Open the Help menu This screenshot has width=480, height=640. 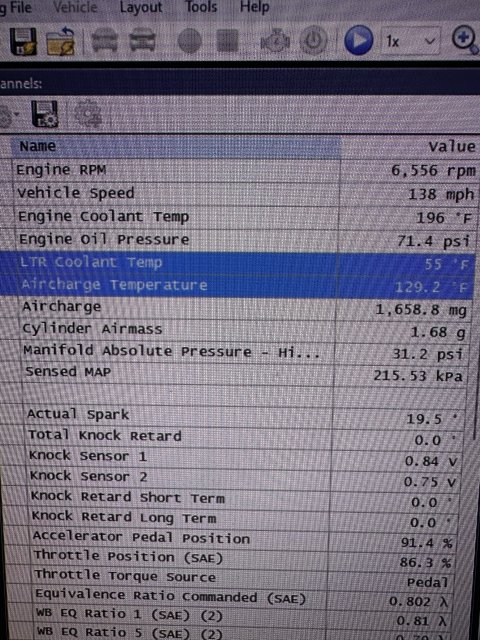pos(254,7)
